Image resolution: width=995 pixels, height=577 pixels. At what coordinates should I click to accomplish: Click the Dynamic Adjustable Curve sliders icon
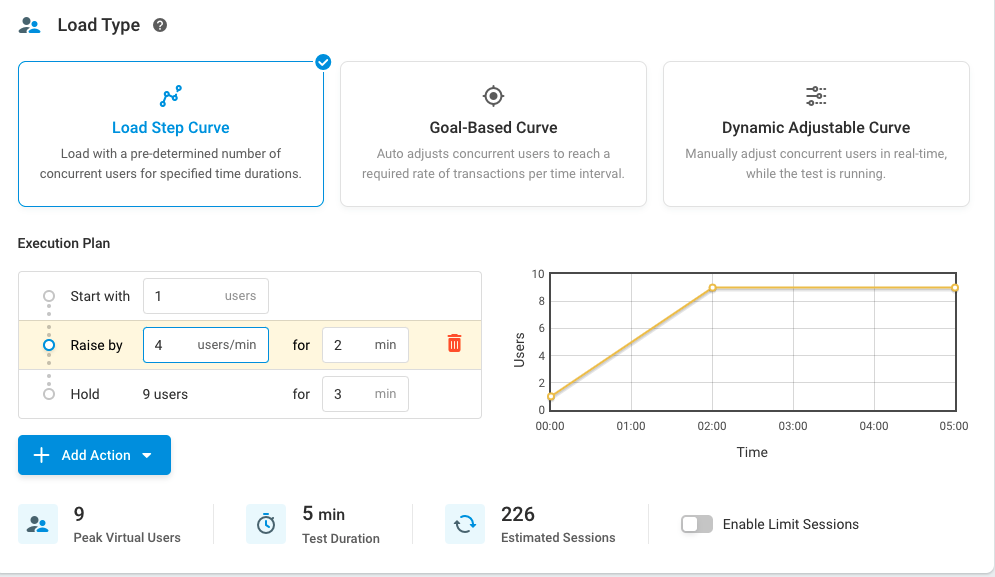coord(816,96)
